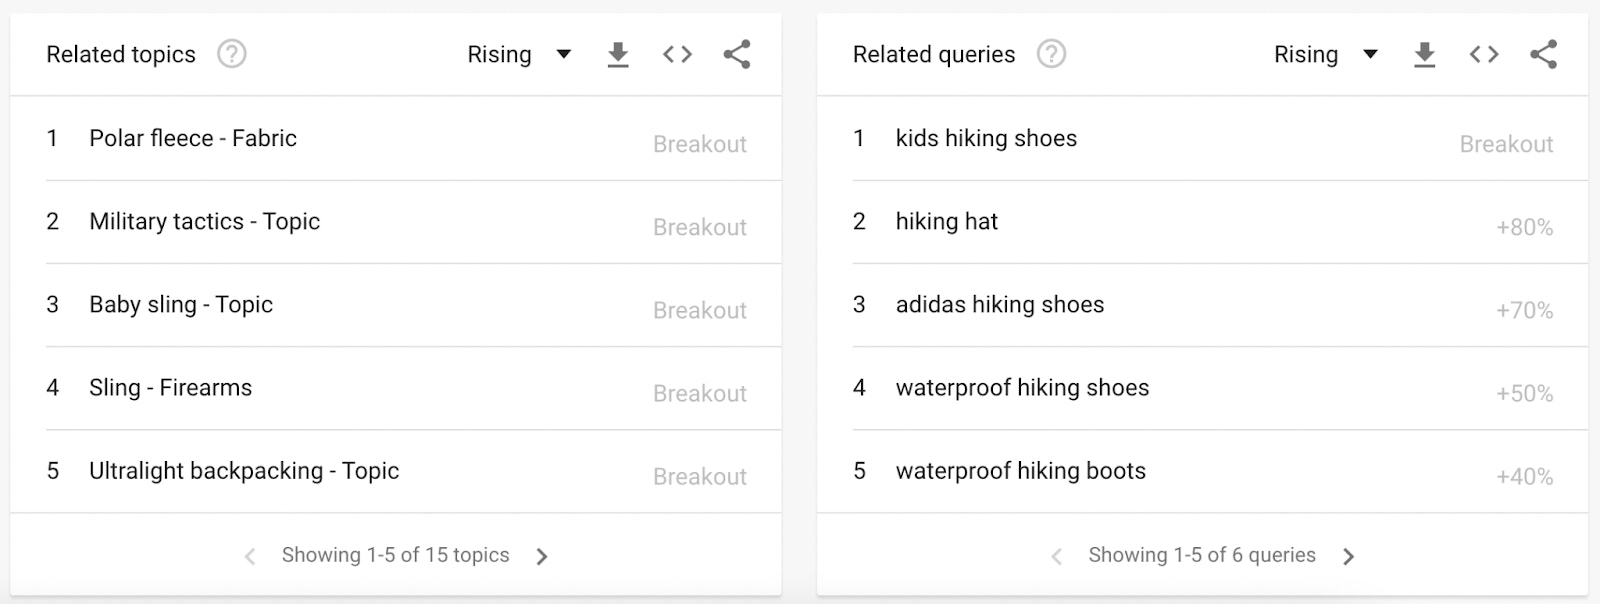Click the help icon beside Related queries
The height and width of the screenshot is (604, 1600).
[x=1053, y=55]
